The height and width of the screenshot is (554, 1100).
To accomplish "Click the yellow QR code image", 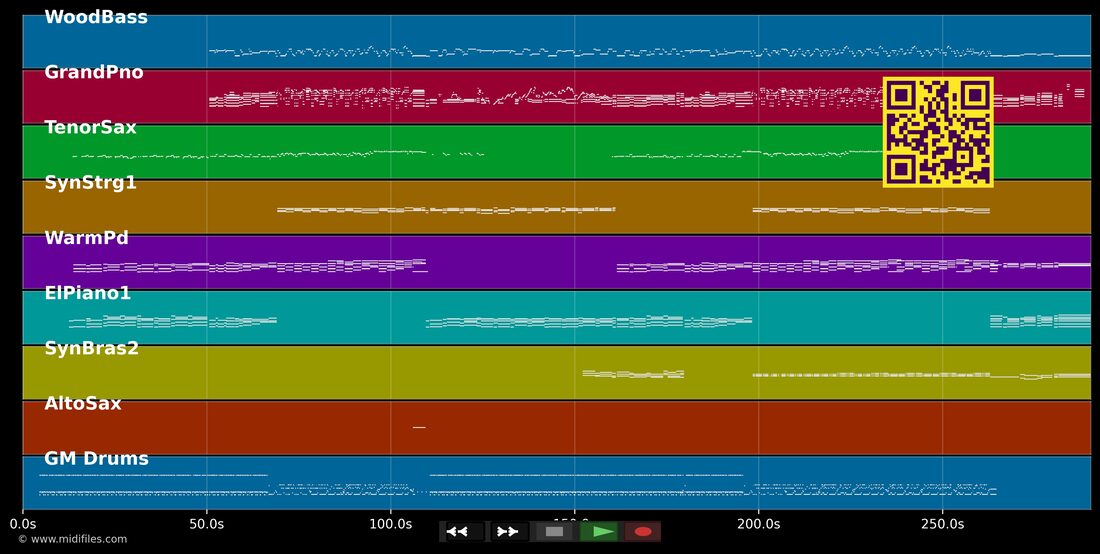I will 938,133.
